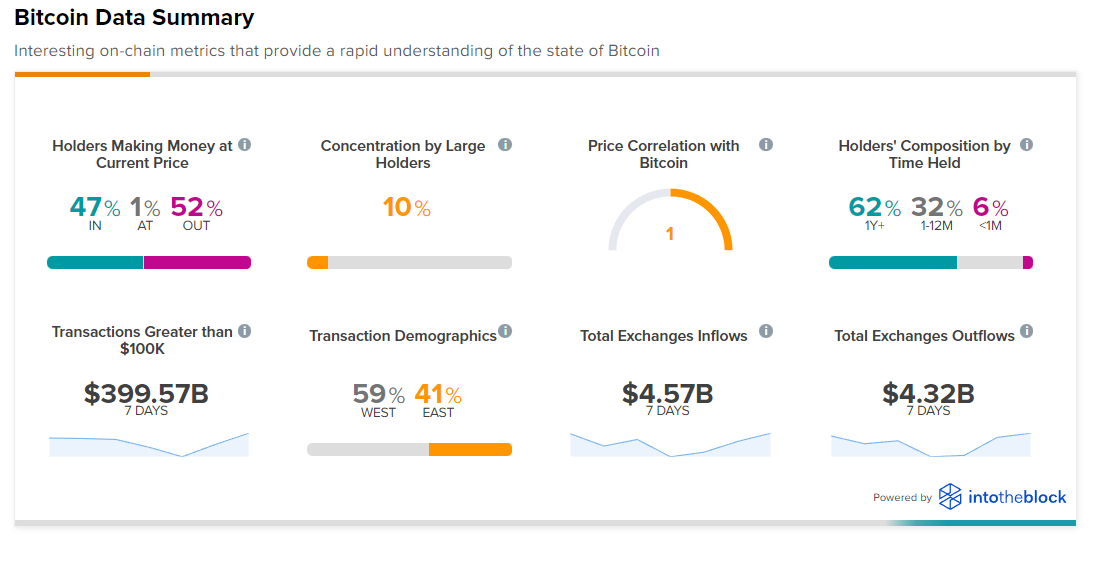Click the 1Y+ teal segment of composition bar
This screenshot has width=1095, height=562.
pos(892,263)
